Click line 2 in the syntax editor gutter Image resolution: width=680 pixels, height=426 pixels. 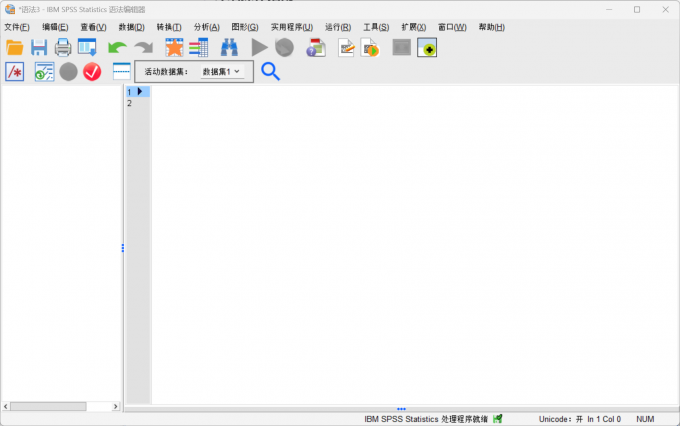click(129, 103)
